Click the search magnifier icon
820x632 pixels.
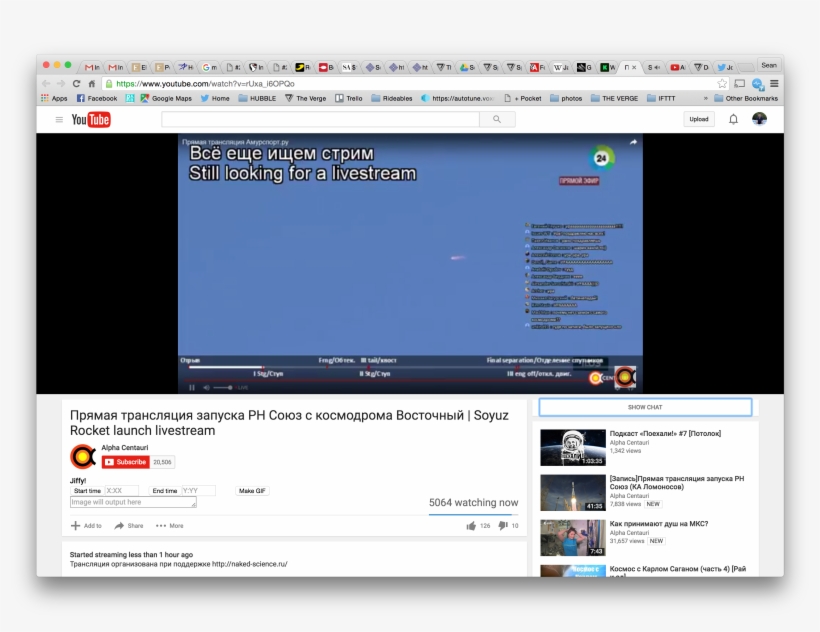(497, 118)
